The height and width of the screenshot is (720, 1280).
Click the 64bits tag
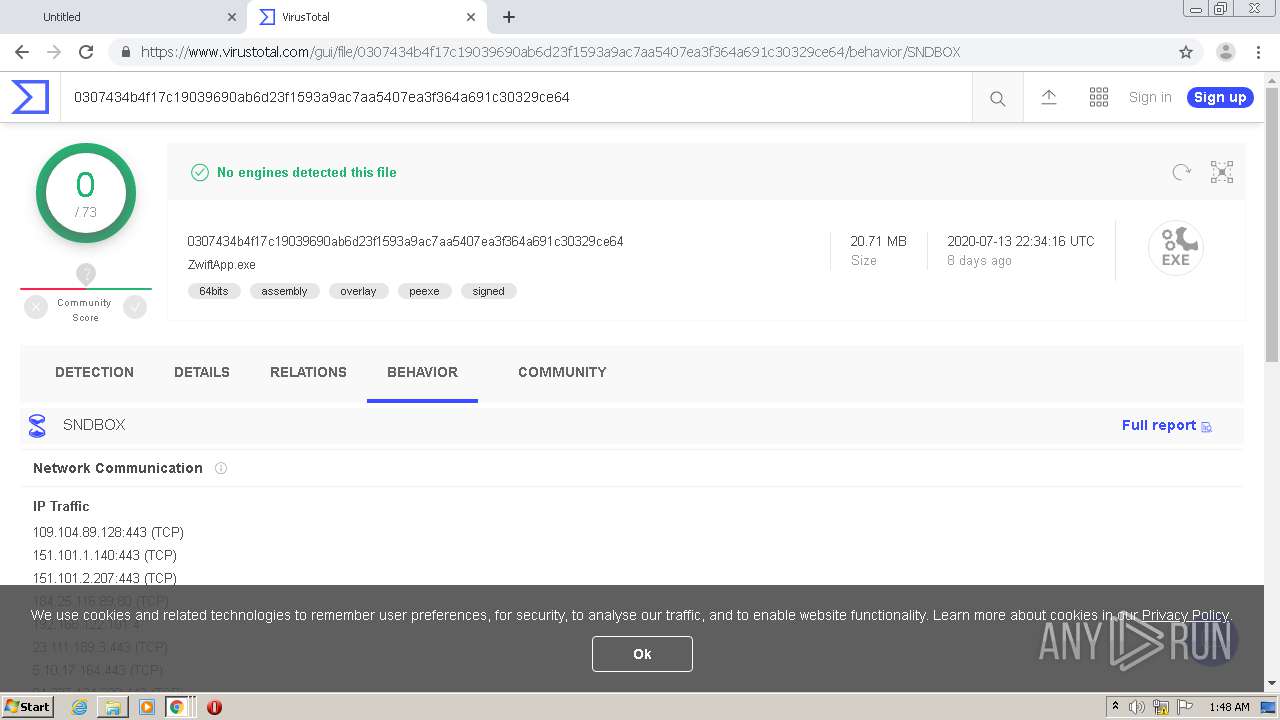(x=214, y=291)
